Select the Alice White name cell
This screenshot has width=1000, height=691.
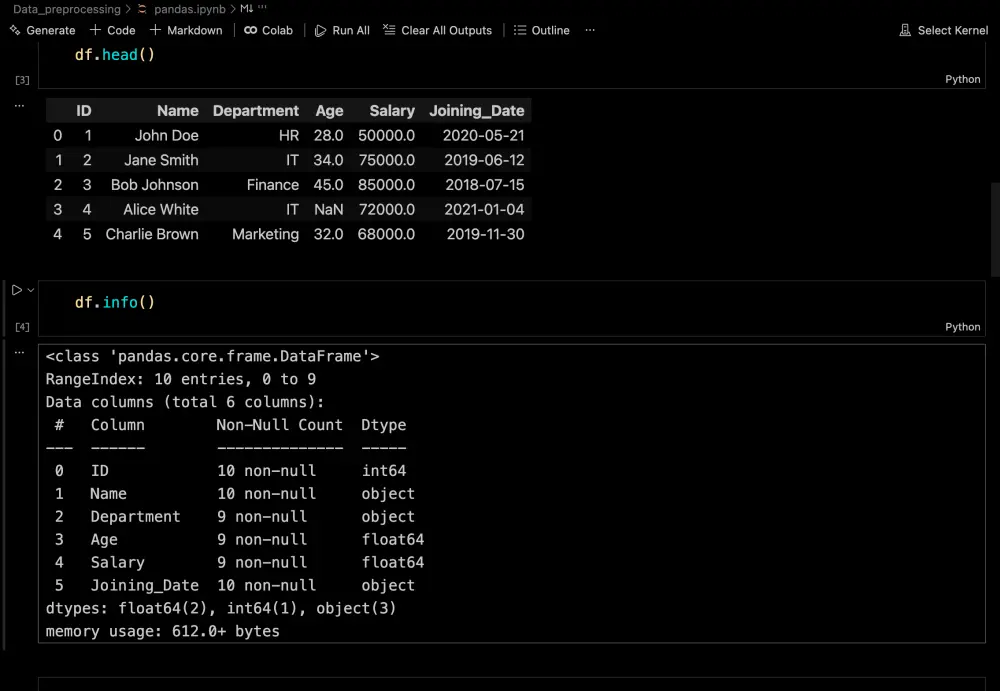point(161,209)
